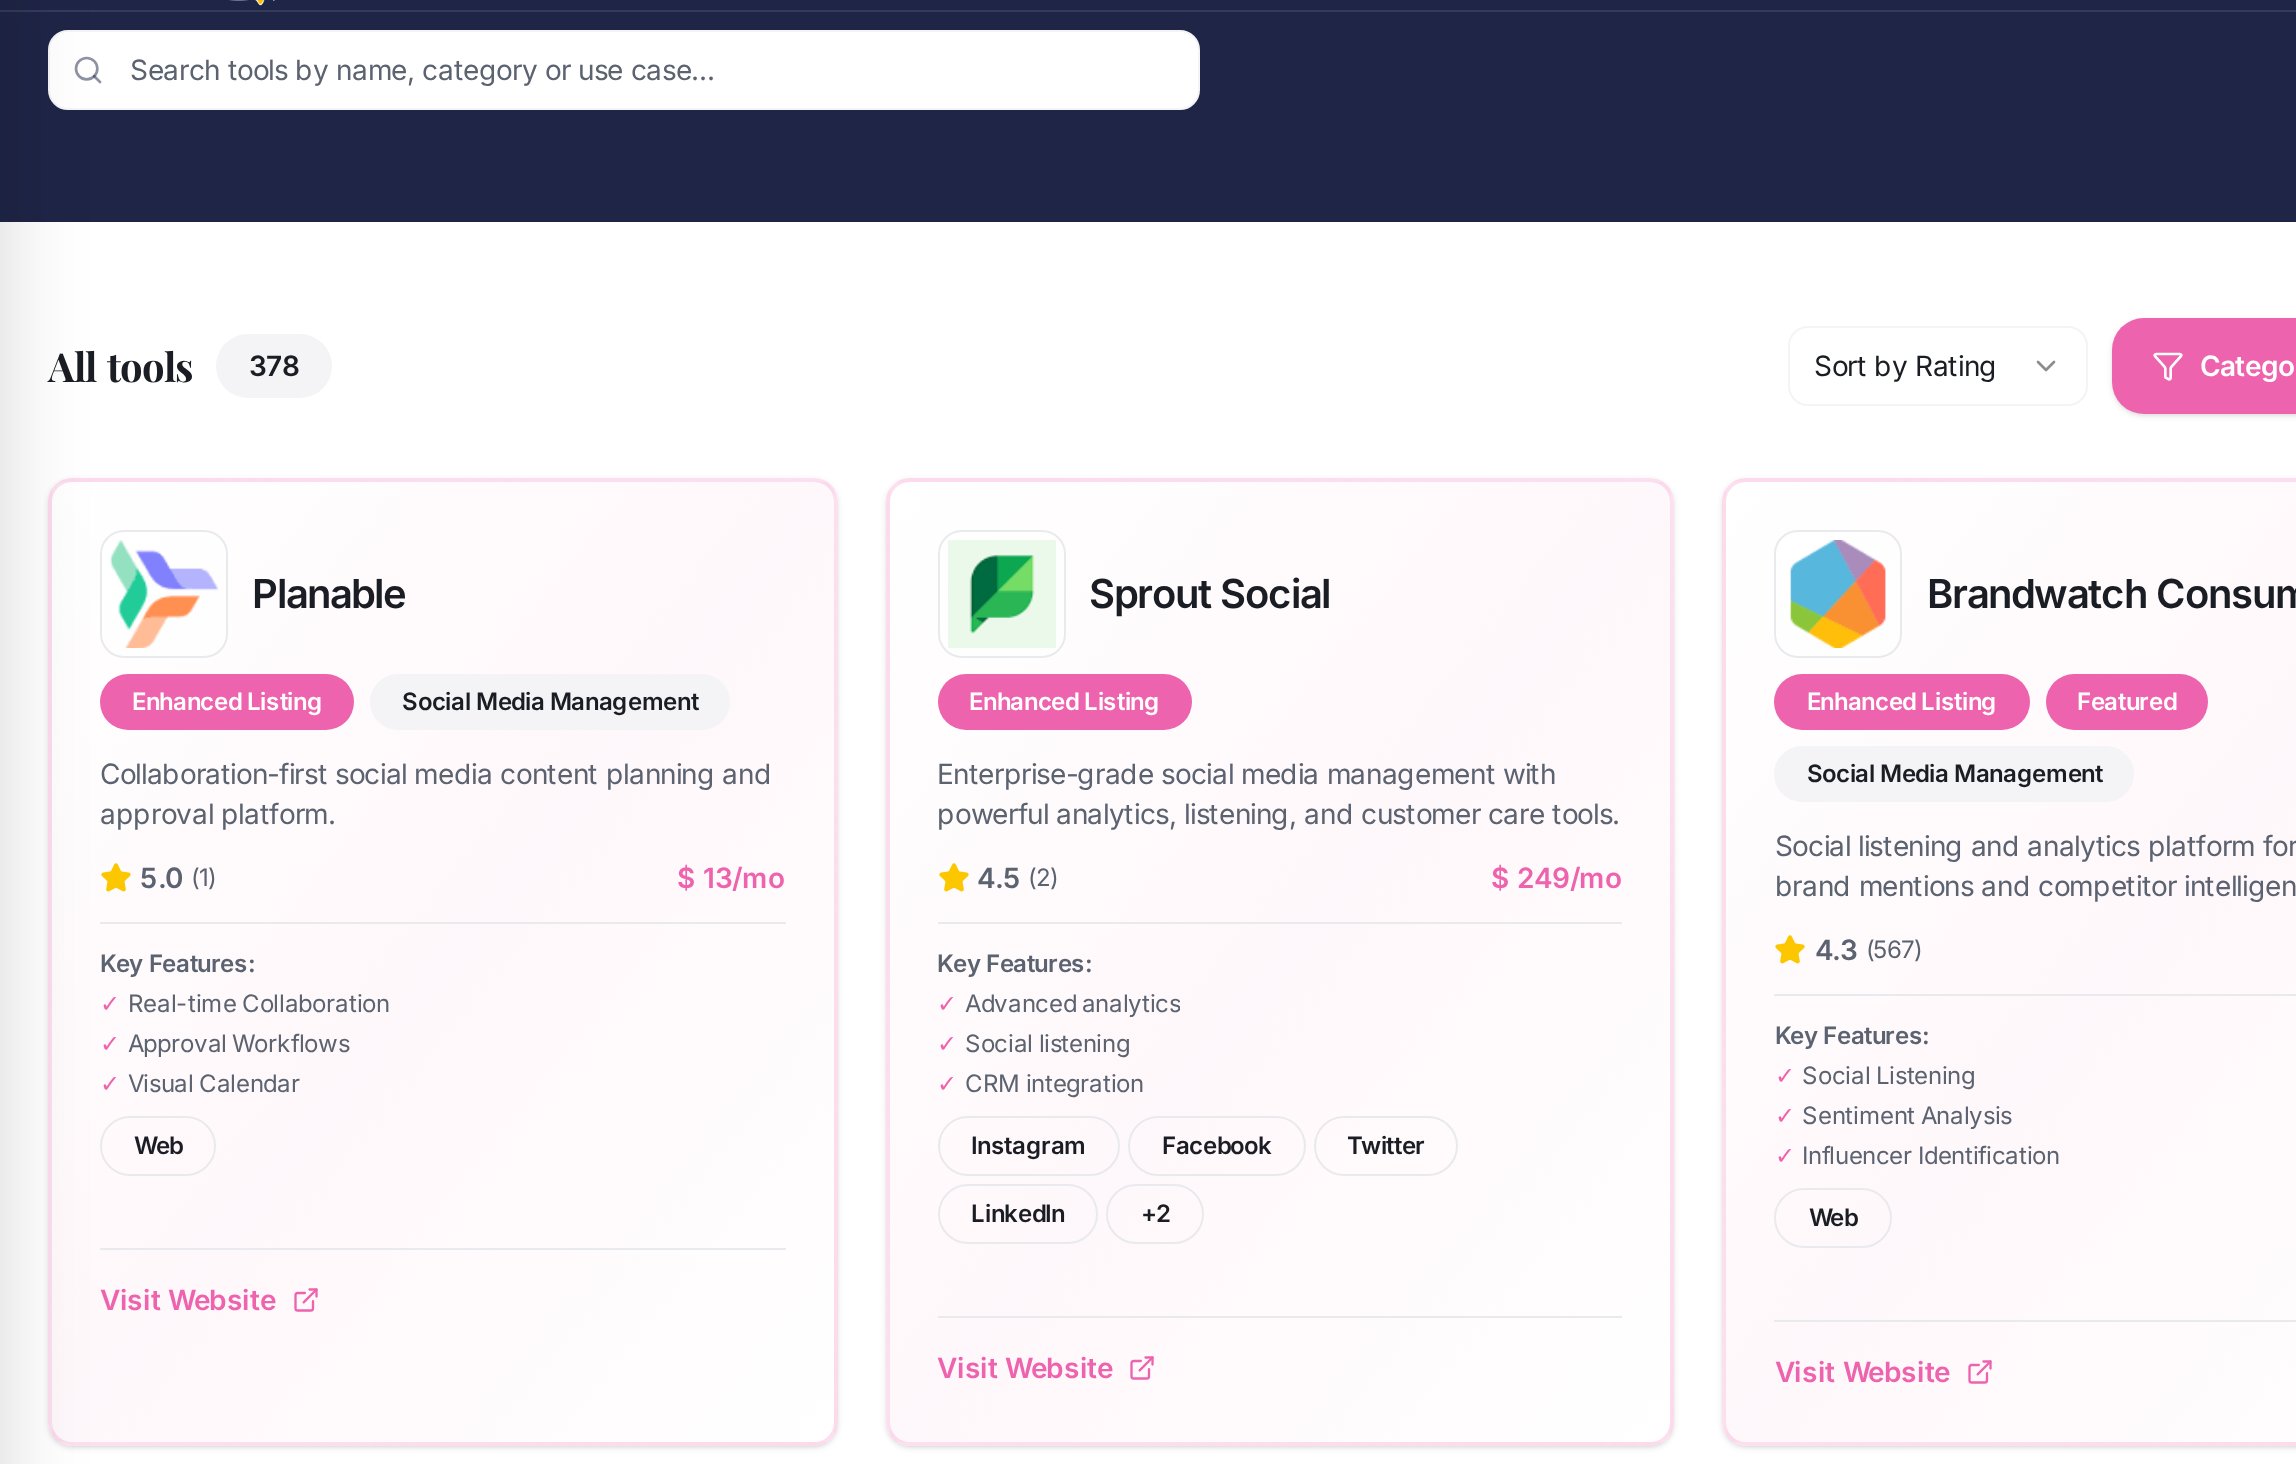Open the Brandwatch Consumer tool title
The height and width of the screenshot is (1464, 2296).
click(2111, 594)
